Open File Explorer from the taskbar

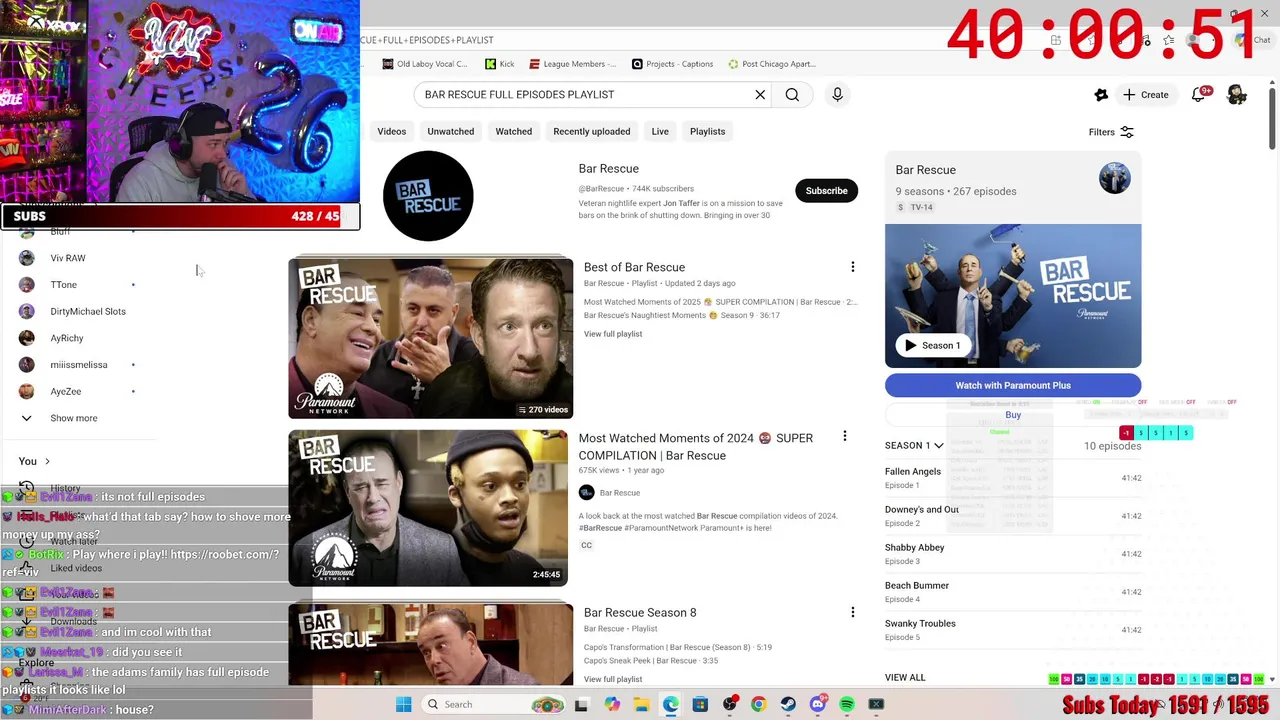tap(641, 704)
